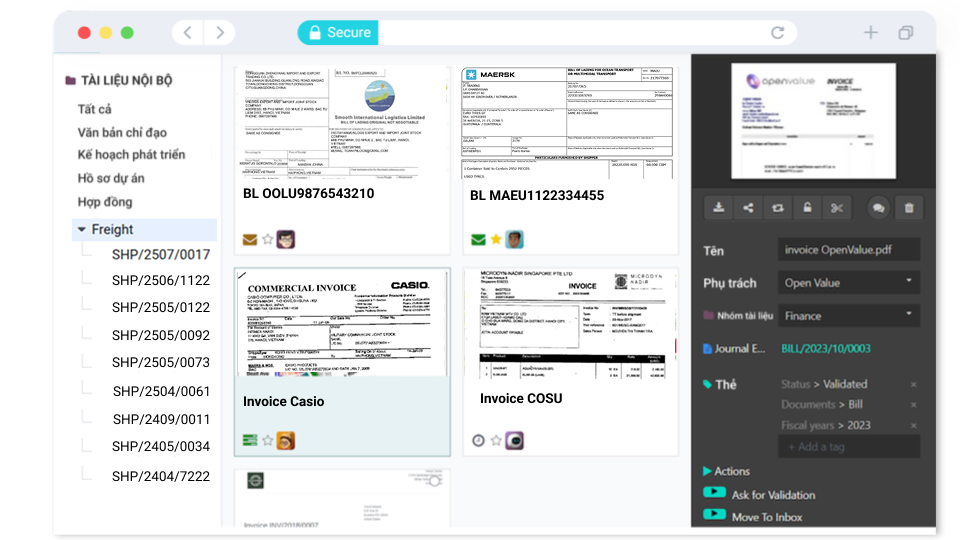Click the download icon in document panel
Viewport: 960px width, 540px height.
718,208
